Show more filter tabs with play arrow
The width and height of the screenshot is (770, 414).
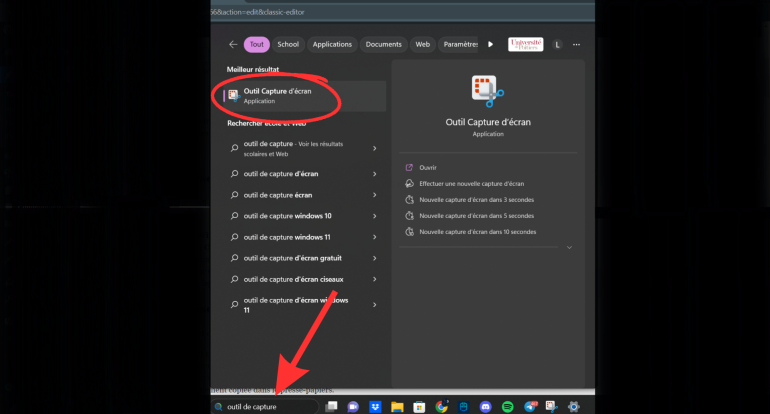click(490, 44)
